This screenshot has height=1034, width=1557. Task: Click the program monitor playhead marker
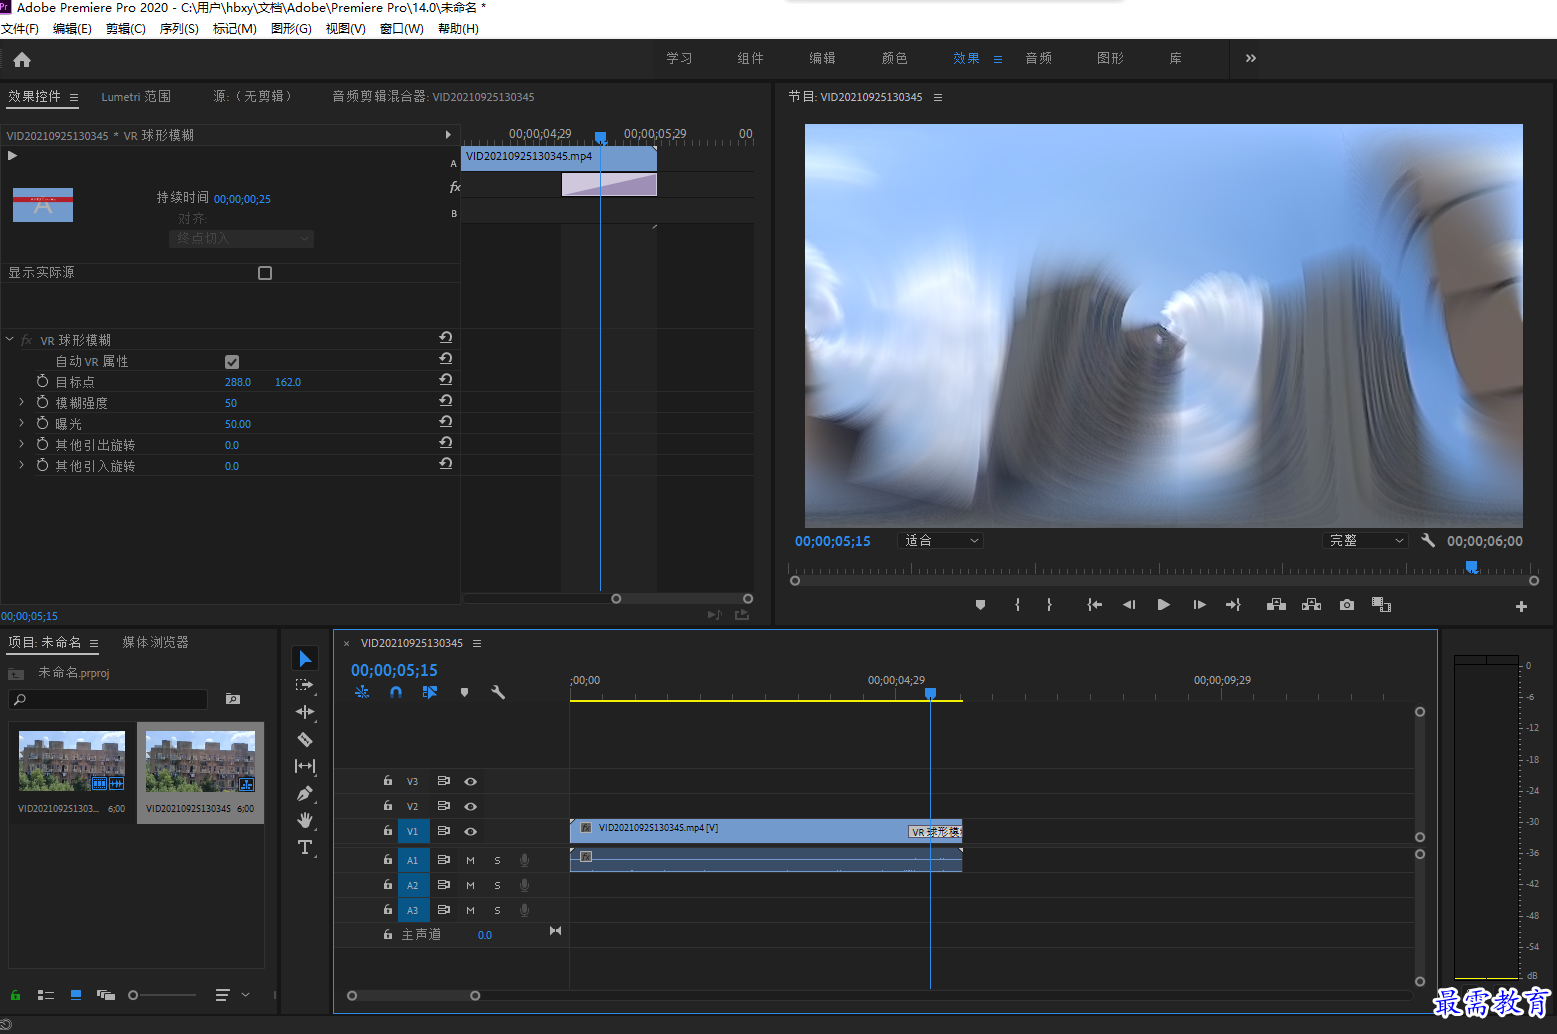pos(1471,567)
